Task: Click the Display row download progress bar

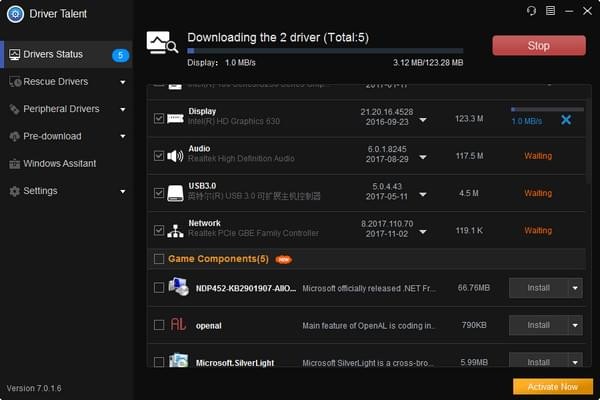Action: pos(547,109)
